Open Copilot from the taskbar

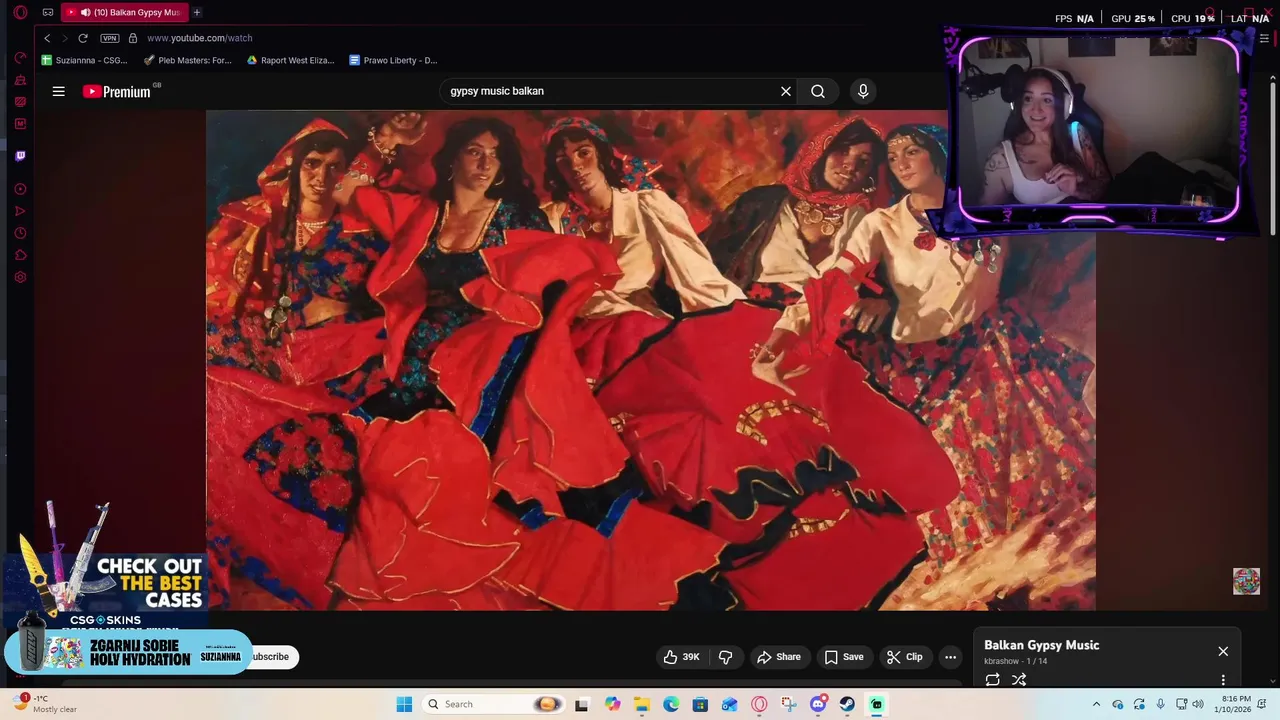[x=612, y=704]
